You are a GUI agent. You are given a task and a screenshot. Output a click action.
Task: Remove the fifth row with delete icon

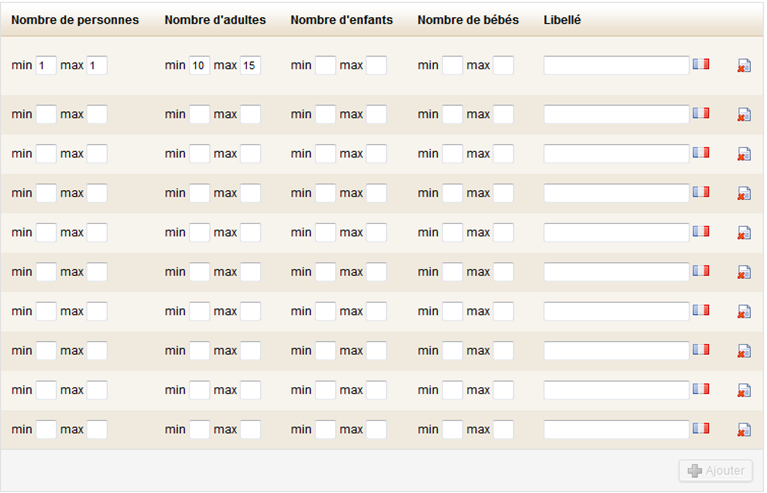(x=744, y=233)
